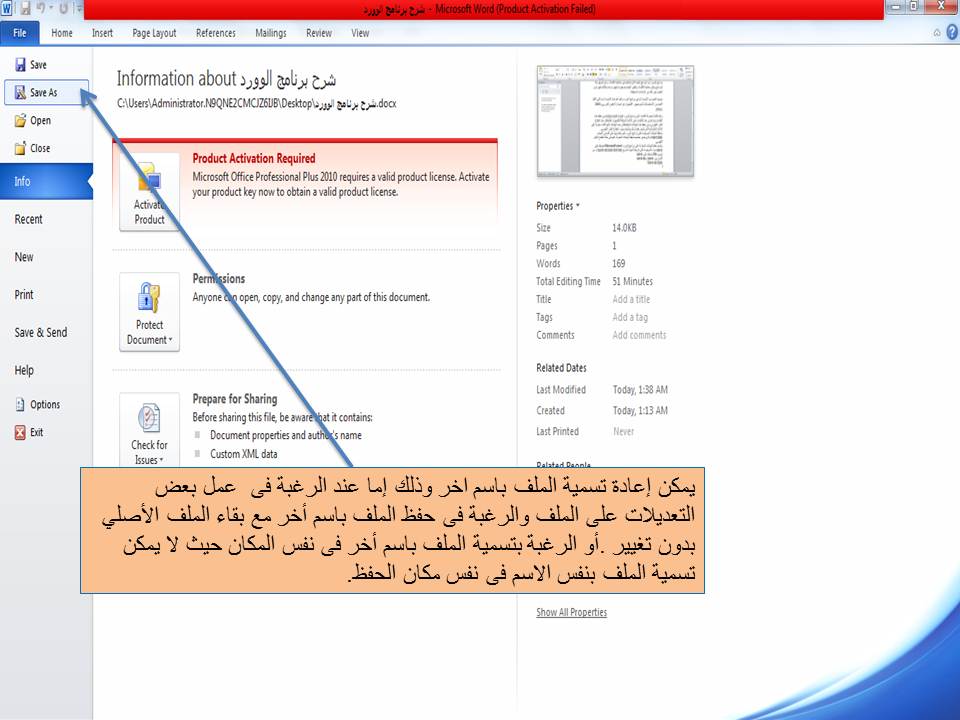Open the Check for Issues dropdown button
The height and width of the screenshot is (720, 960).
(x=149, y=430)
